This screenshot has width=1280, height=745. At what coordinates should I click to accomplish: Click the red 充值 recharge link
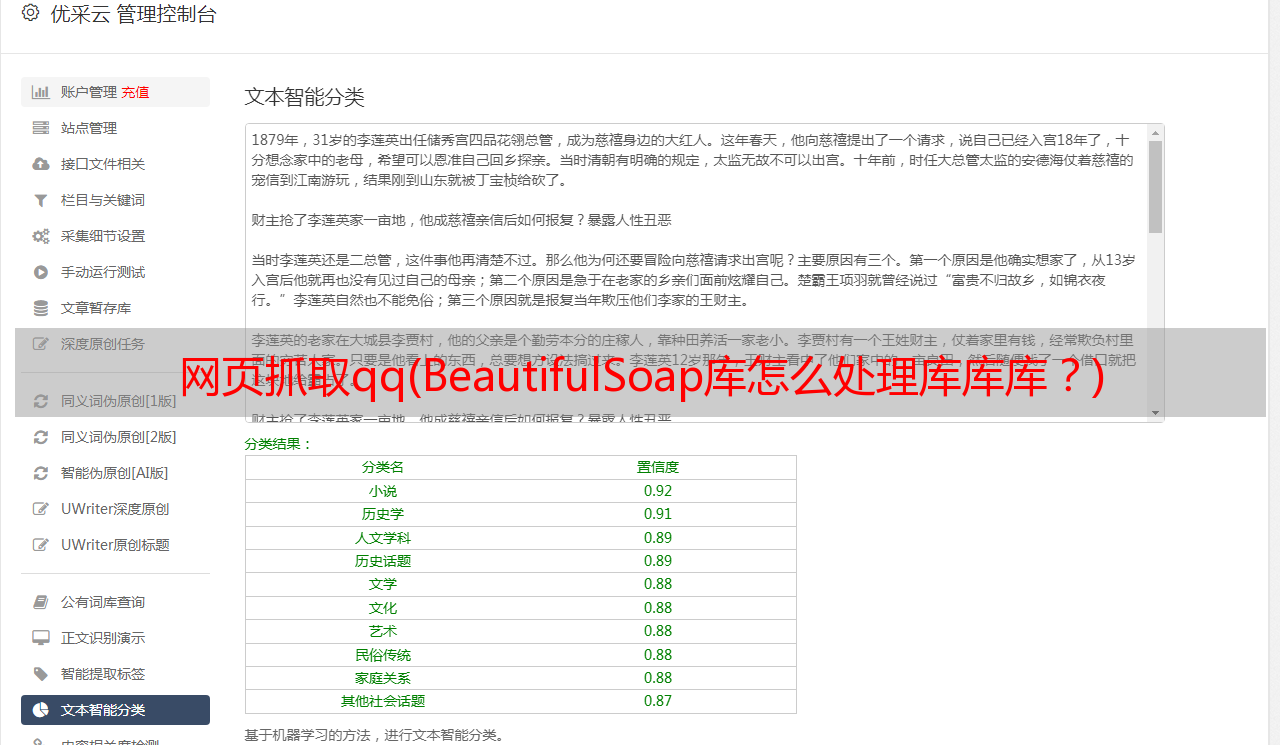point(135,92)
